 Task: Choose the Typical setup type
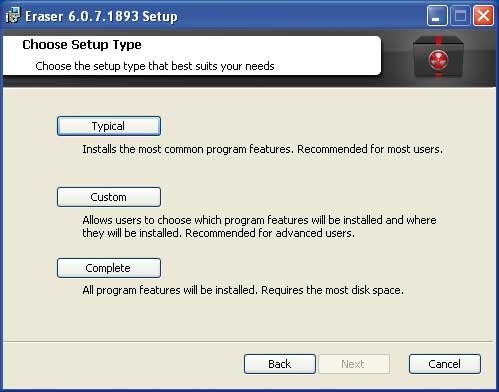coord(109,126)
